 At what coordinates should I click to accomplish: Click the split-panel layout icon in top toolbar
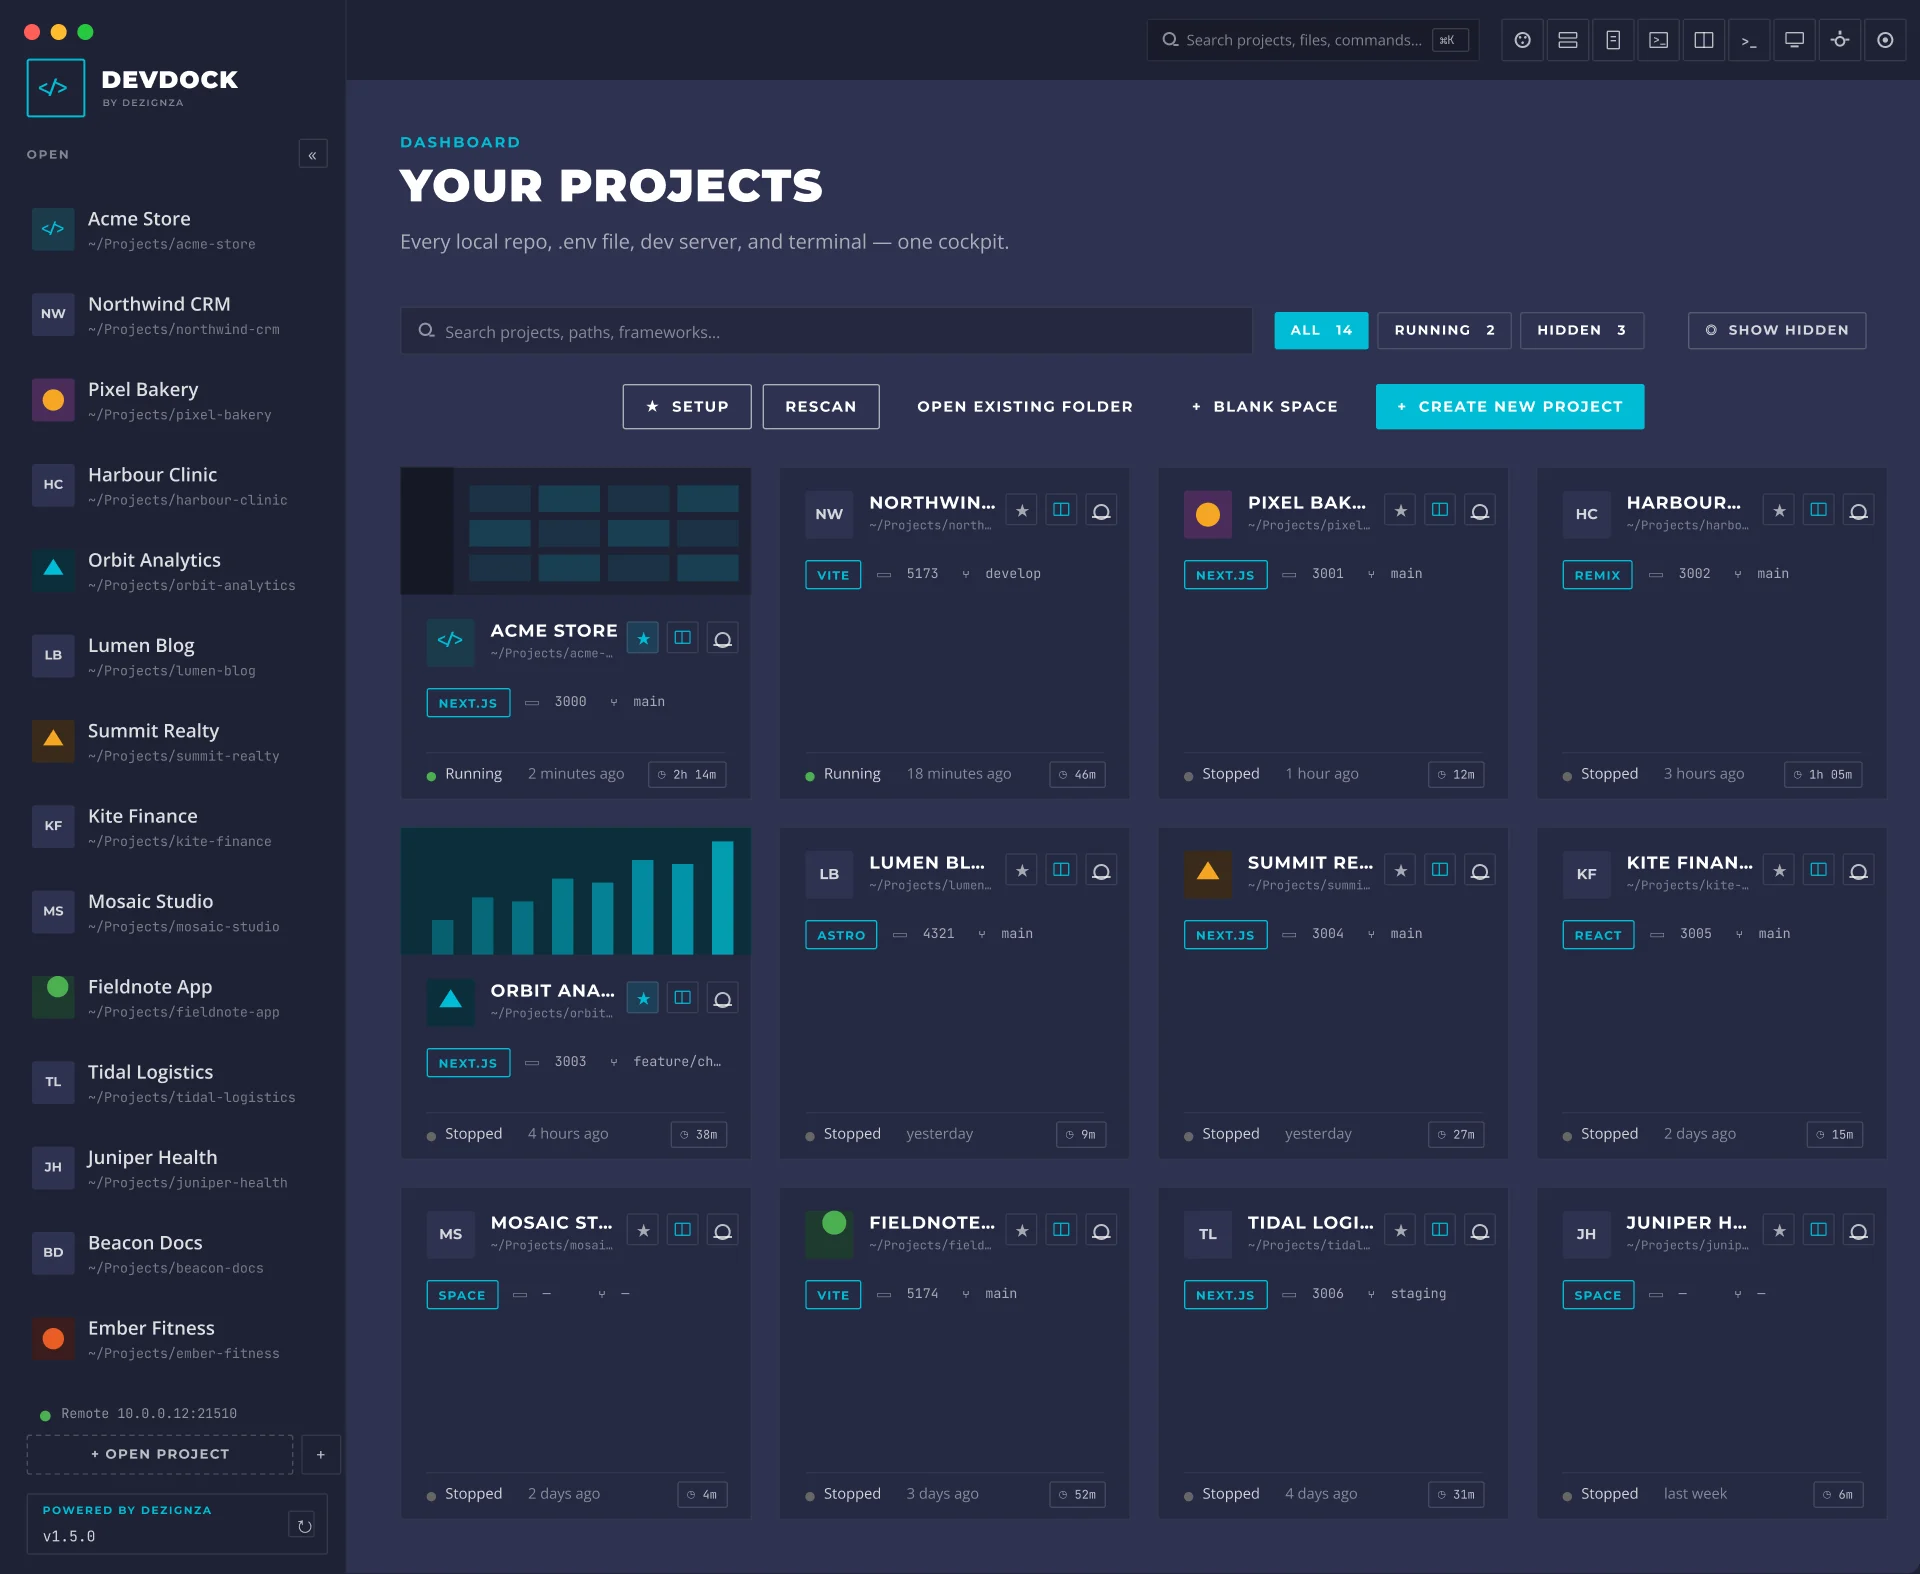point(1704,40)
